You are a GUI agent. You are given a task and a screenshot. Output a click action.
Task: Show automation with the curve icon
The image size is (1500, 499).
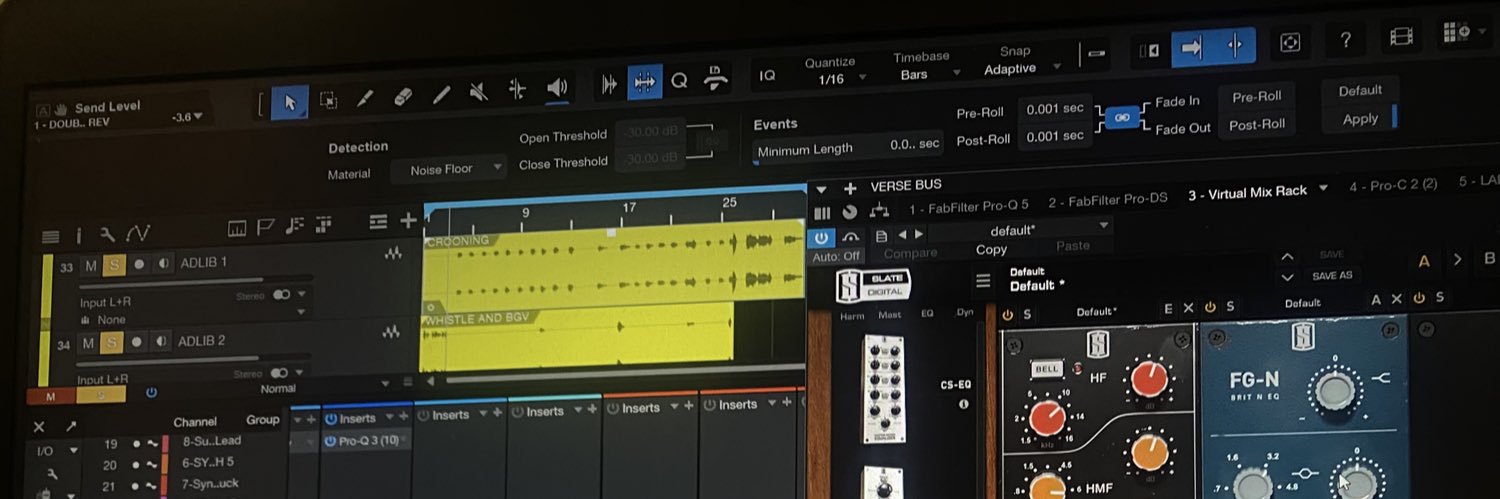pyautogui.click(x=138, y=233)
